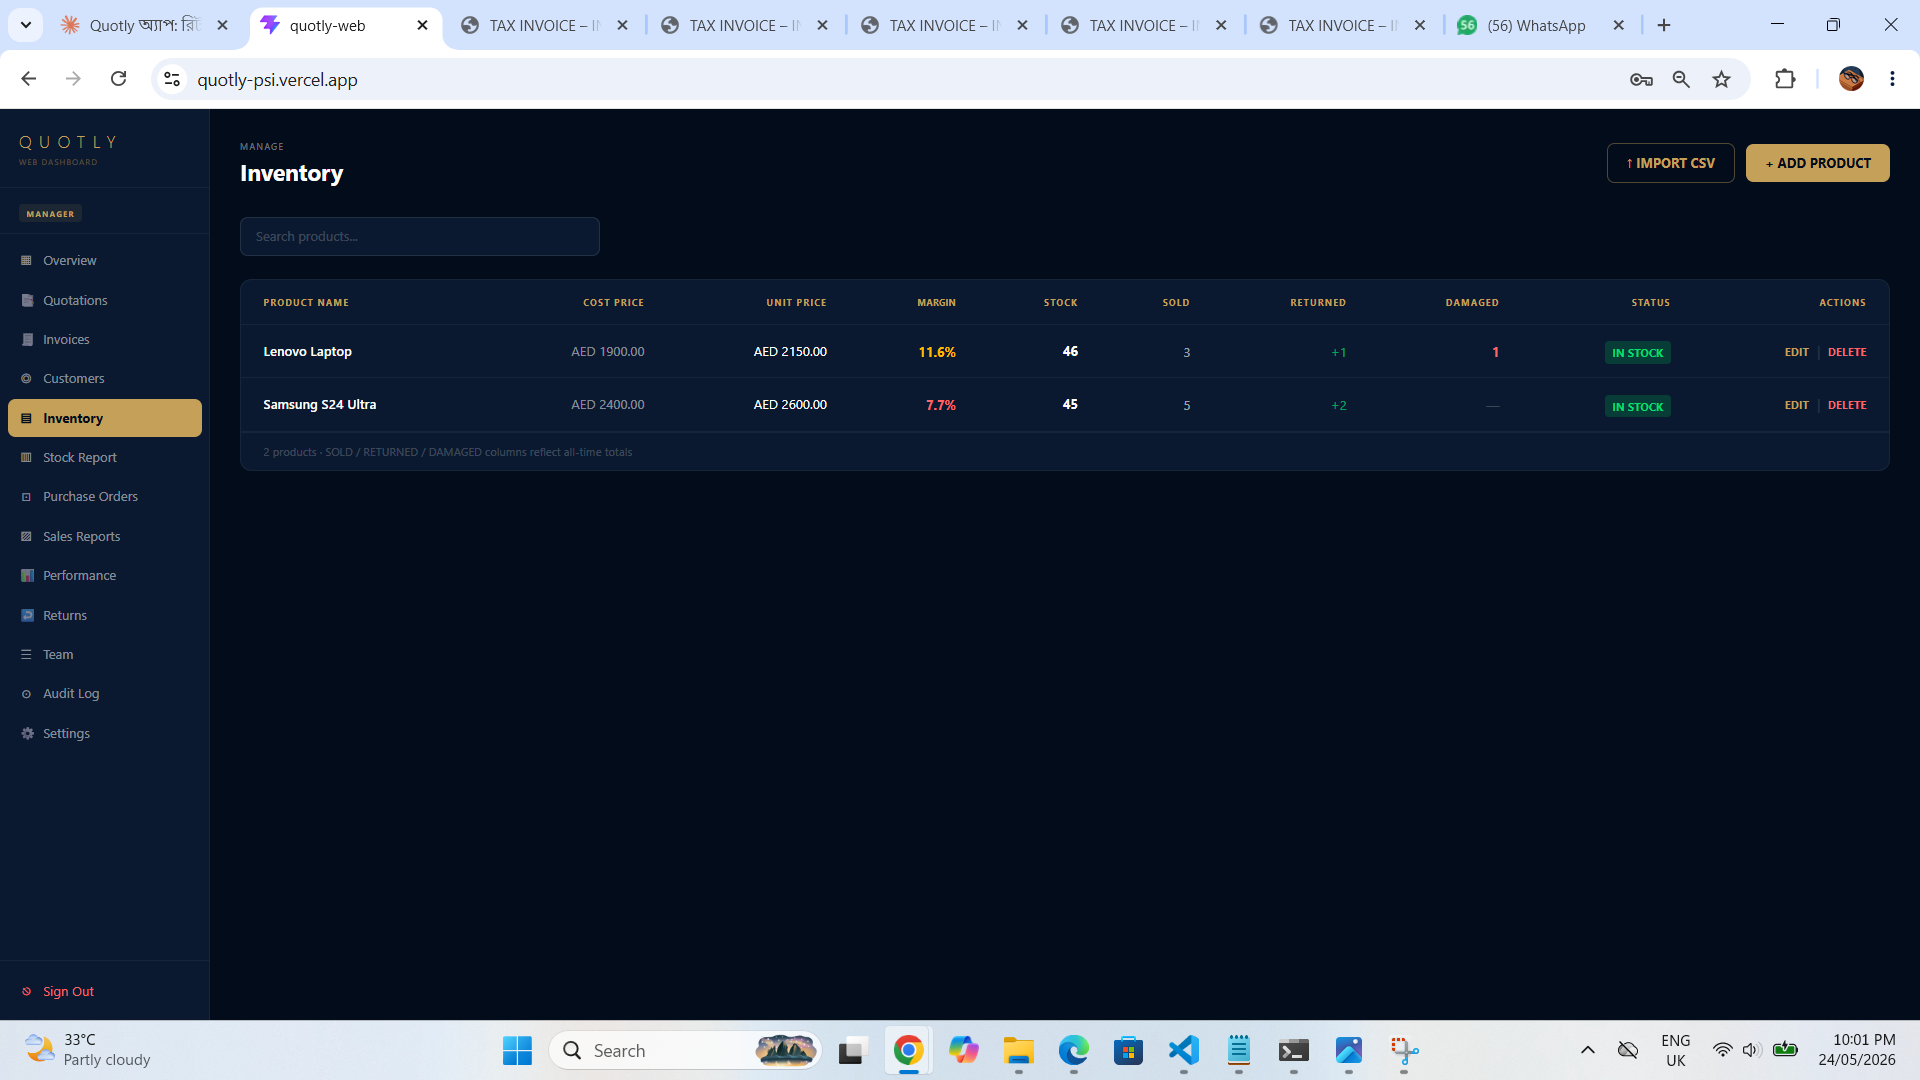Click the Customers icon in sidebar
Viewport: 1920px width, 1080px height.
(x=27, y=378)
